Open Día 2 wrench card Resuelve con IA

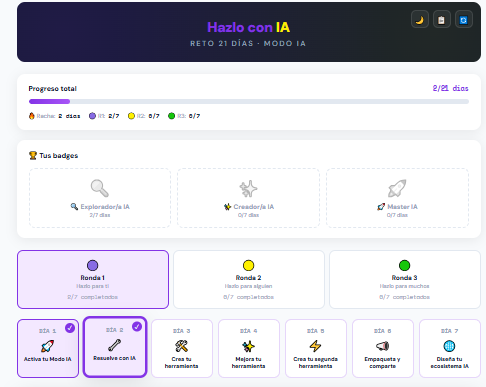click(x=115, y=347)
